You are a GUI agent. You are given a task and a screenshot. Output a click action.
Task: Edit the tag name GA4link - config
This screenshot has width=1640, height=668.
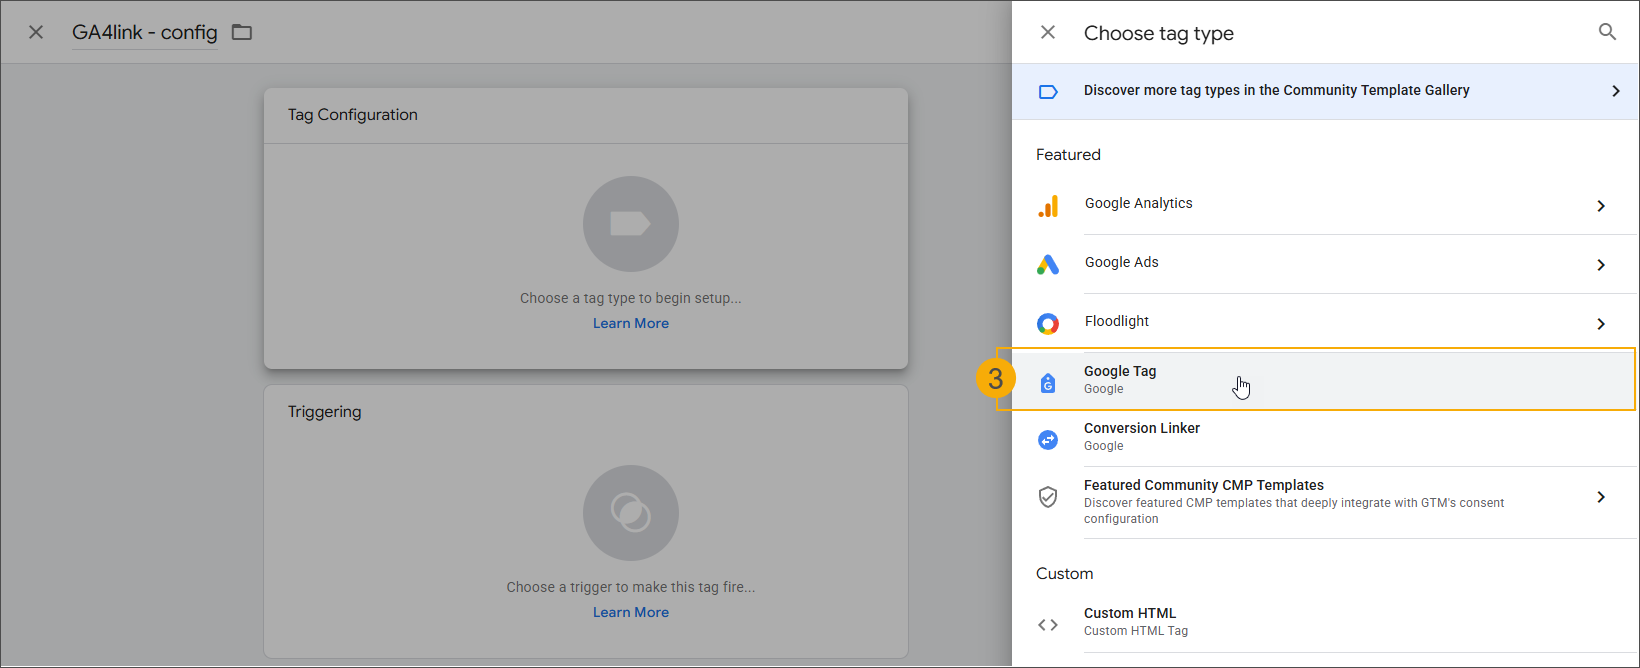(x=145, y=32)
